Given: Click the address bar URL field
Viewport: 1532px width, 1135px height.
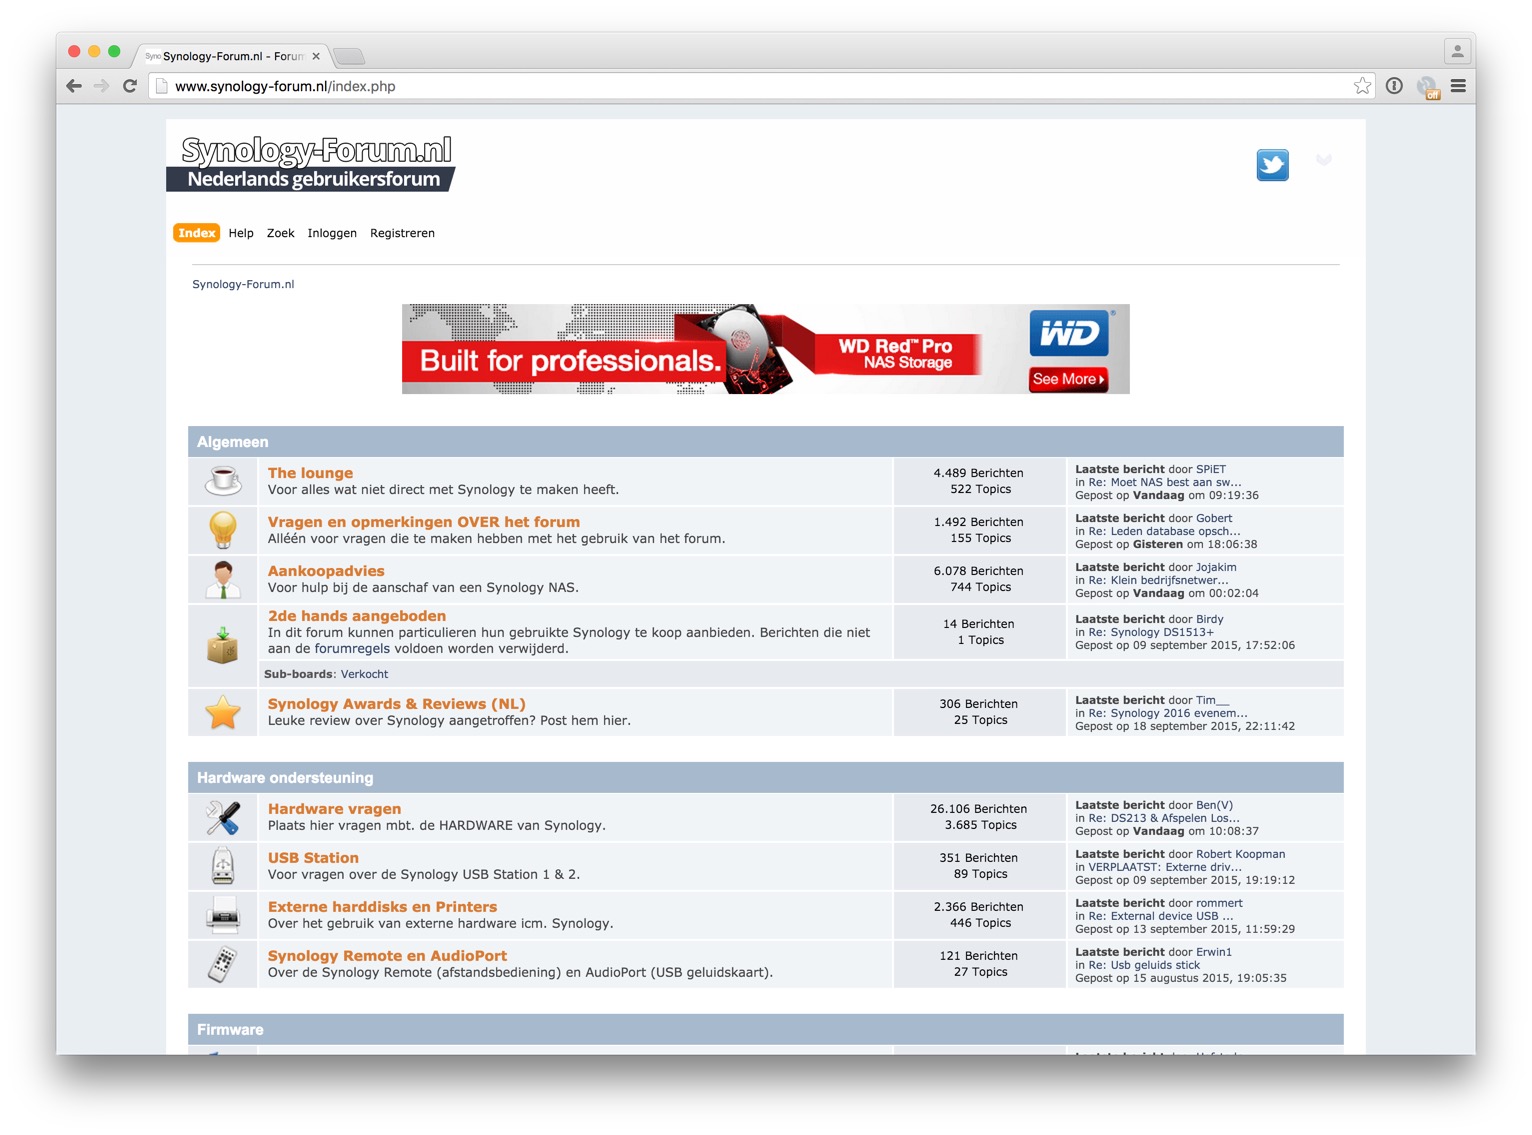Looking at the screenshot, I should coord(400,86).
